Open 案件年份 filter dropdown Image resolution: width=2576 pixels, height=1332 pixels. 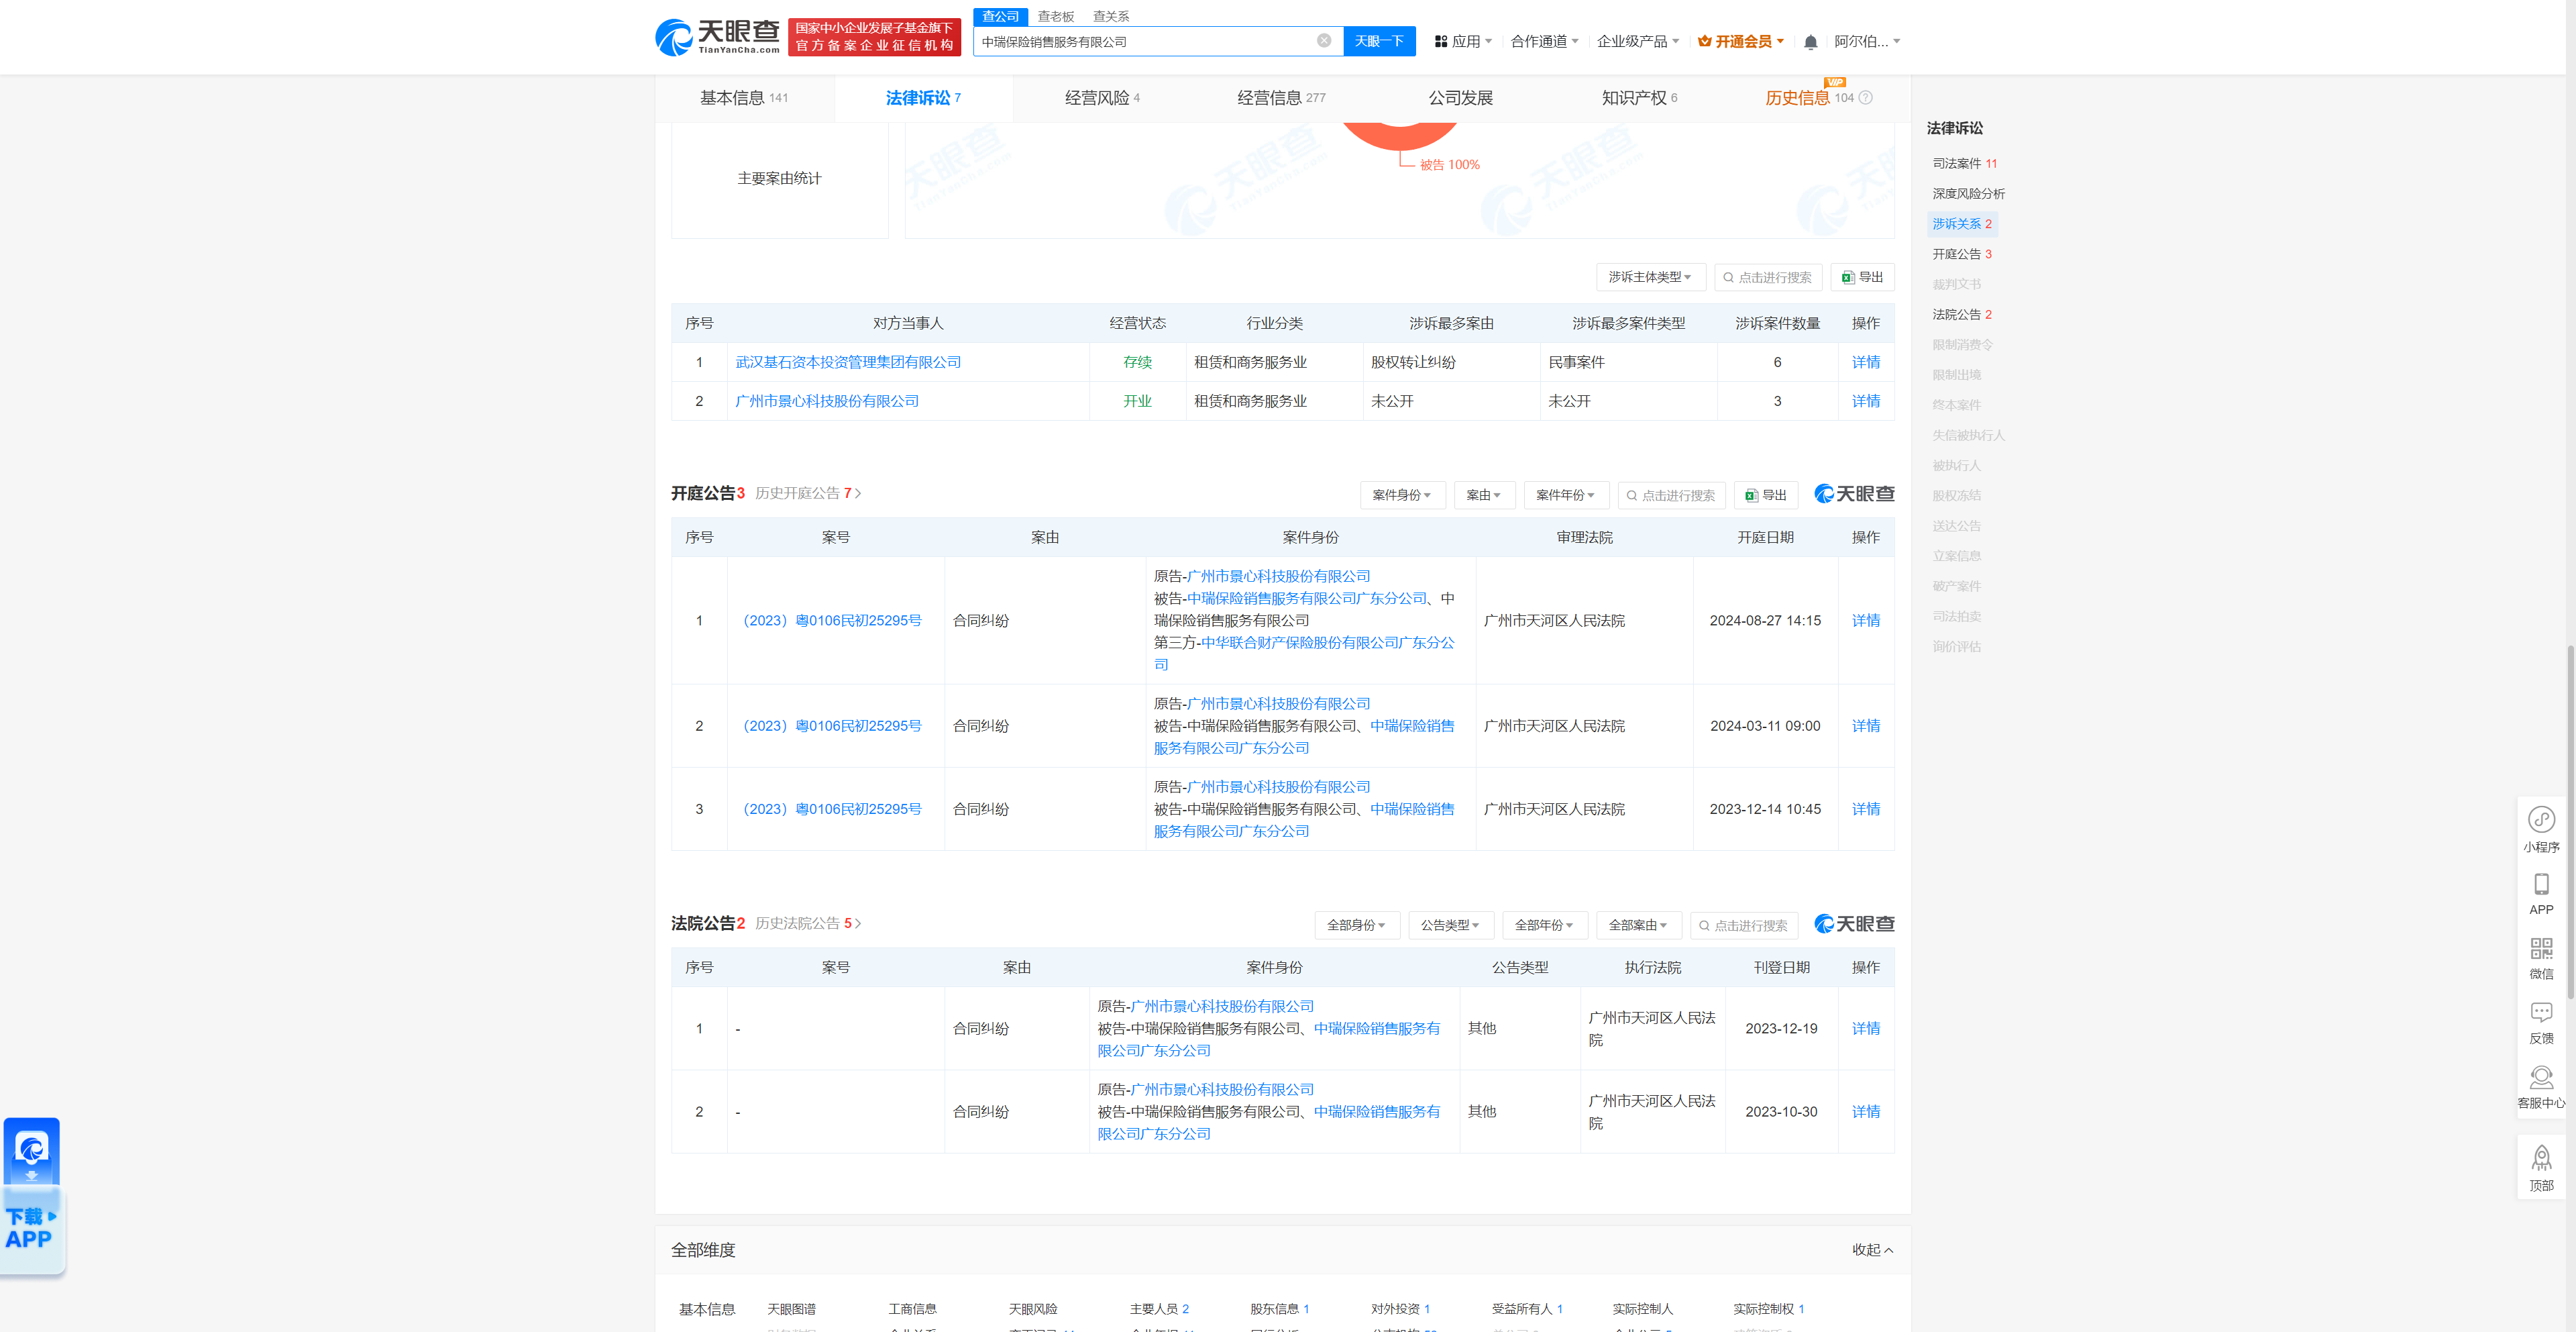(1566, 495)
